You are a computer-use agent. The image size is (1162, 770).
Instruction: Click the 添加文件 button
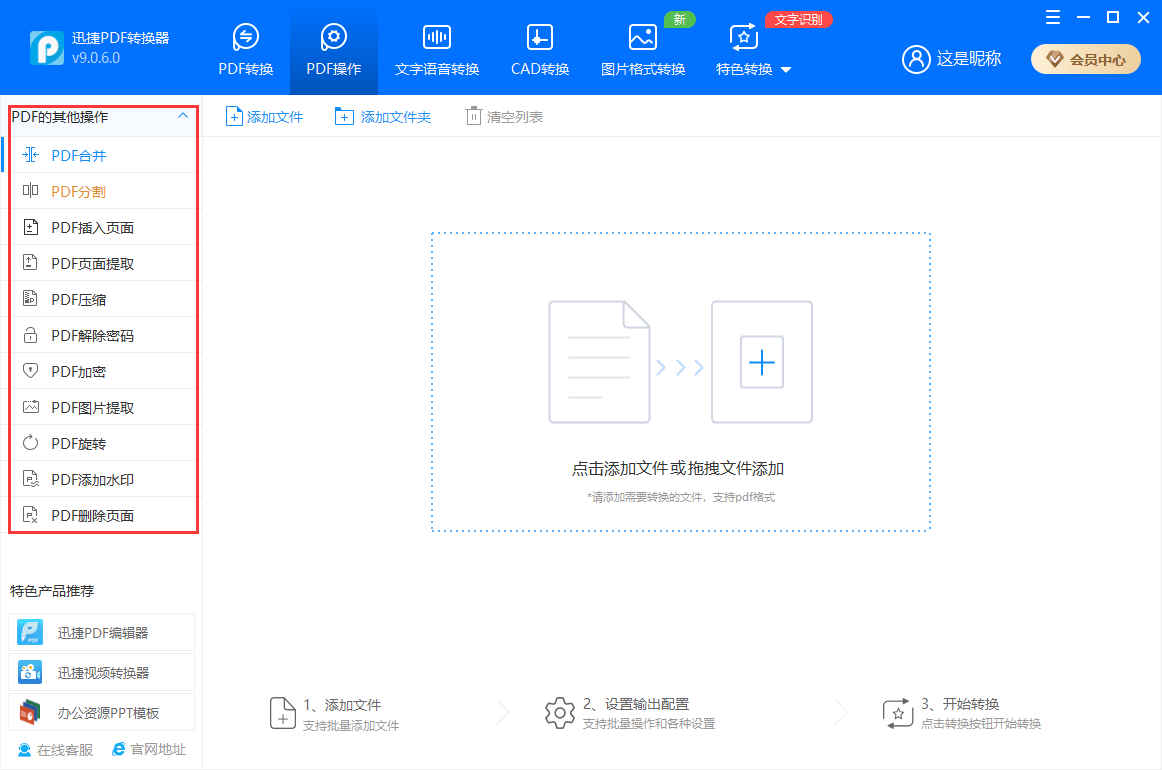(265, 117)
